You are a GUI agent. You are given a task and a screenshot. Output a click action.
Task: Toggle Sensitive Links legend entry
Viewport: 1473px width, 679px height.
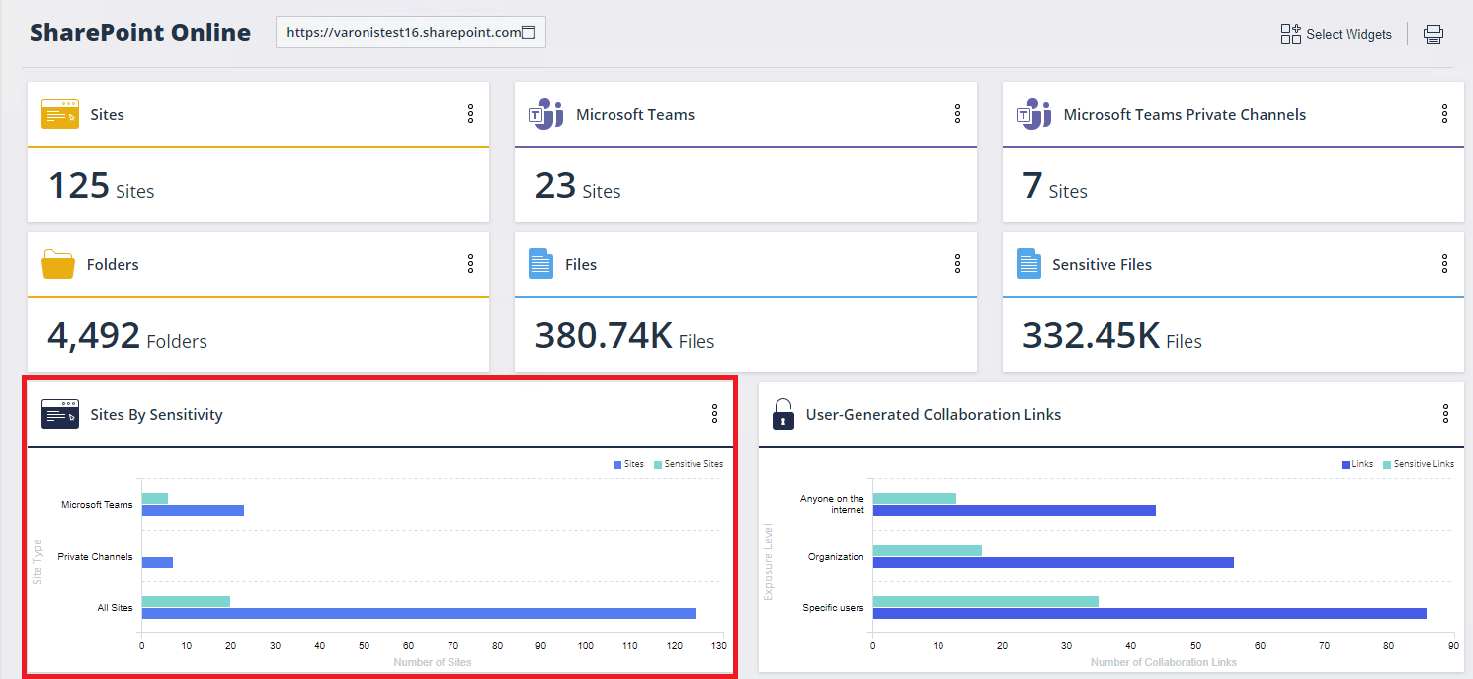(1419, 464)
